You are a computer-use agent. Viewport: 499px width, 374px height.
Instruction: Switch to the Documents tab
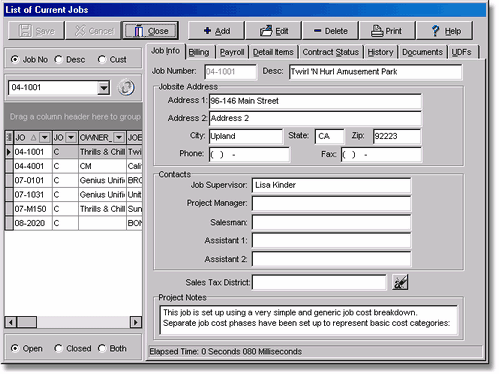(422, 52)
